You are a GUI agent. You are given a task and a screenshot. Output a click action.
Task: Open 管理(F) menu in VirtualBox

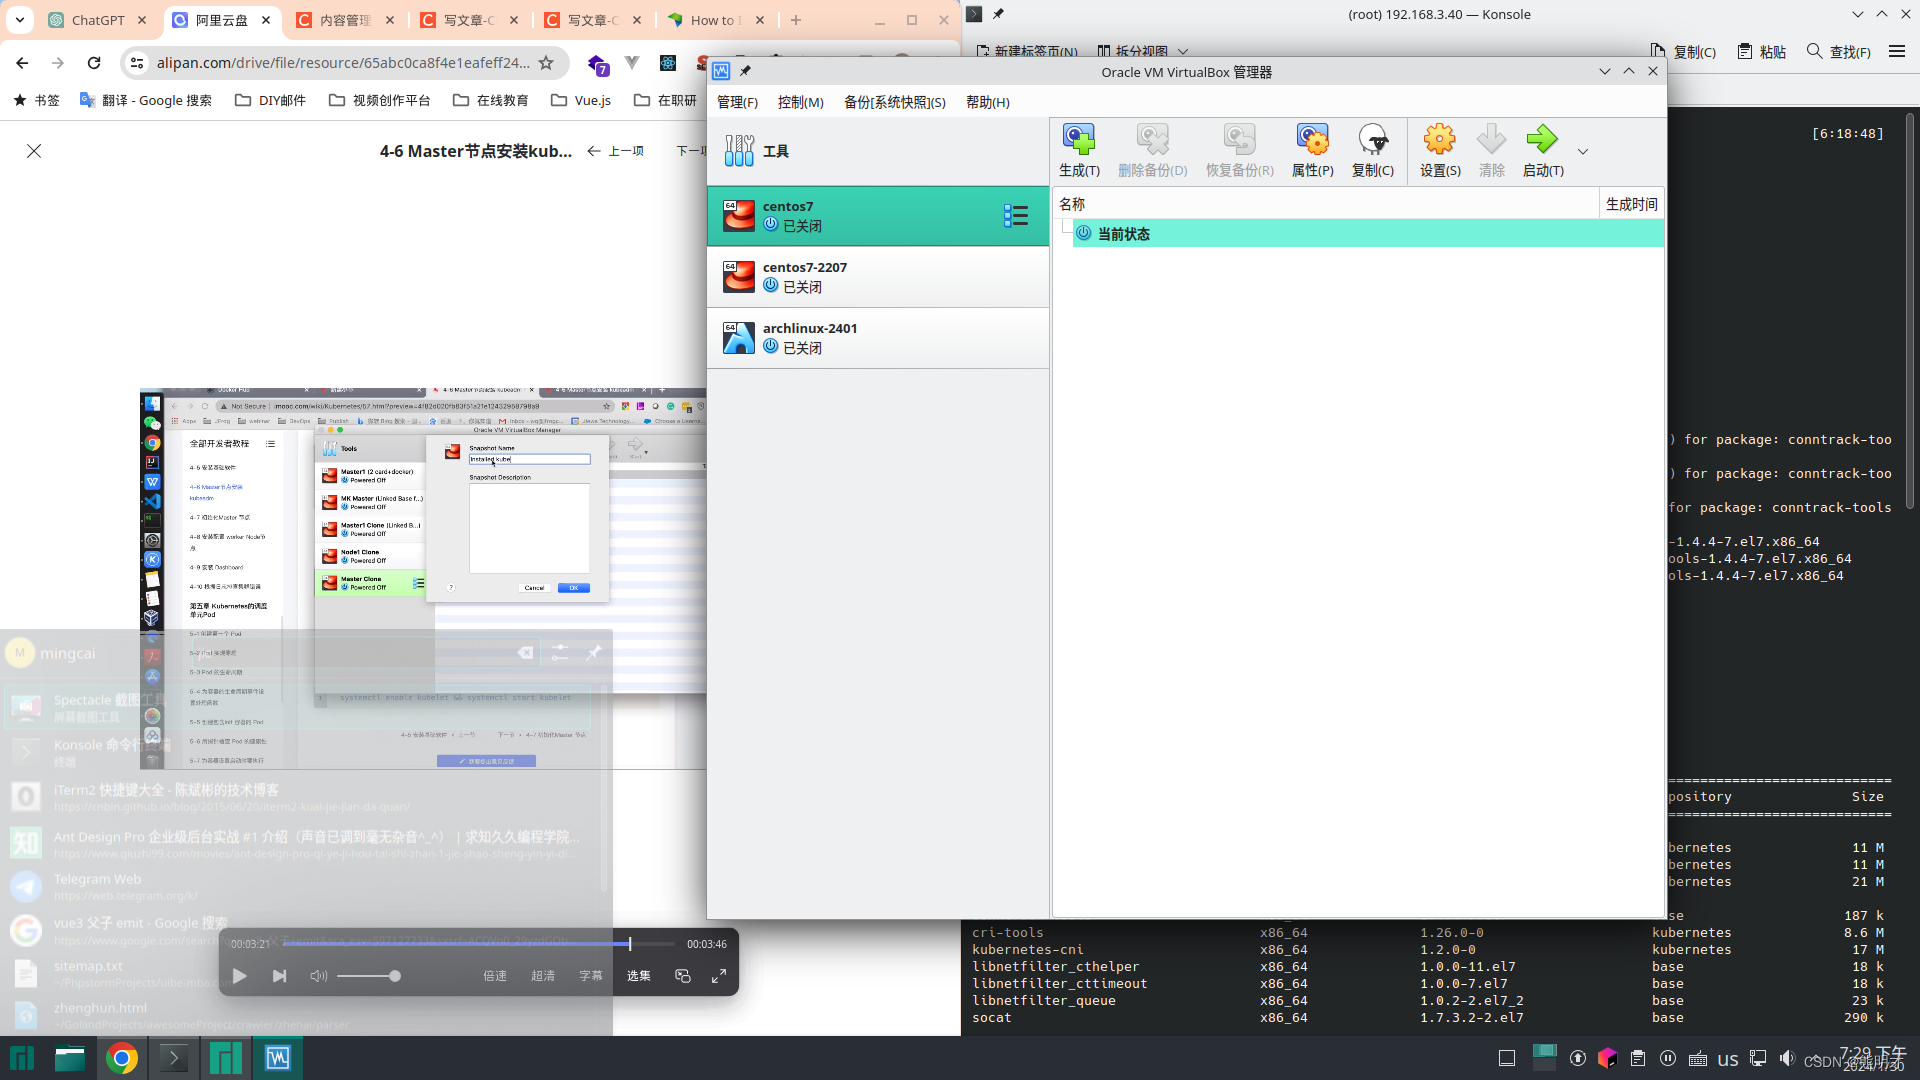point(736,102)
